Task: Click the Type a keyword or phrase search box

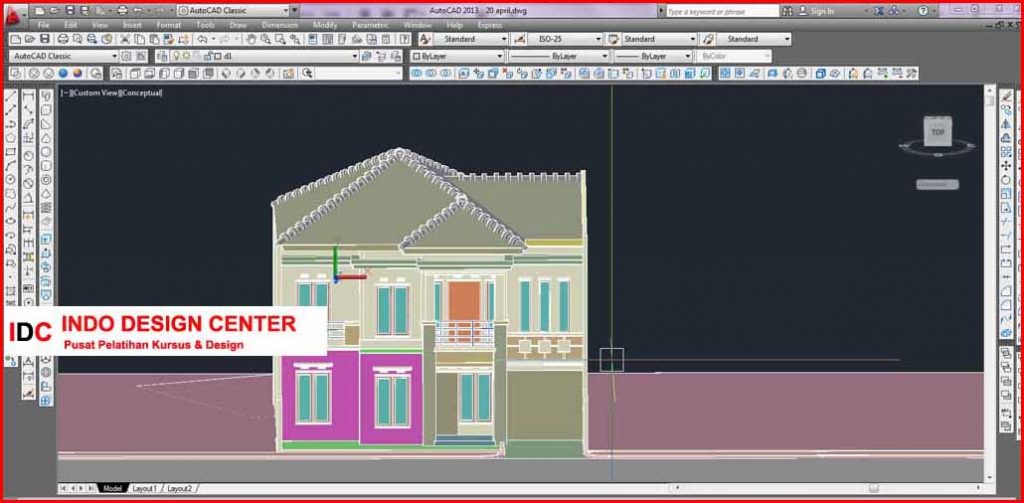Action: pos(722,11)
